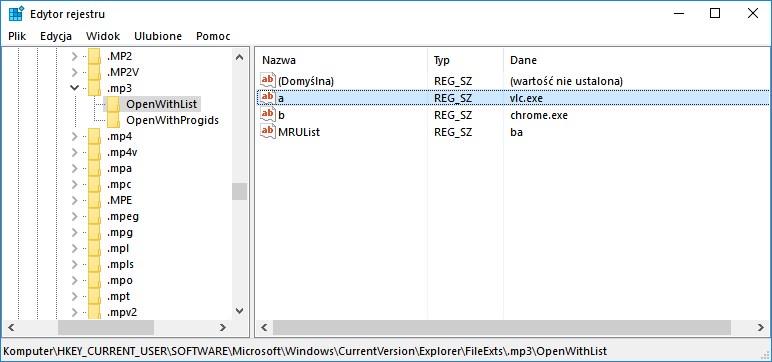Click the values pane horizontal scrollbar thumb
Image resolution: width=772 pixels, height=362 pixels.
click(x=502, y=327)
